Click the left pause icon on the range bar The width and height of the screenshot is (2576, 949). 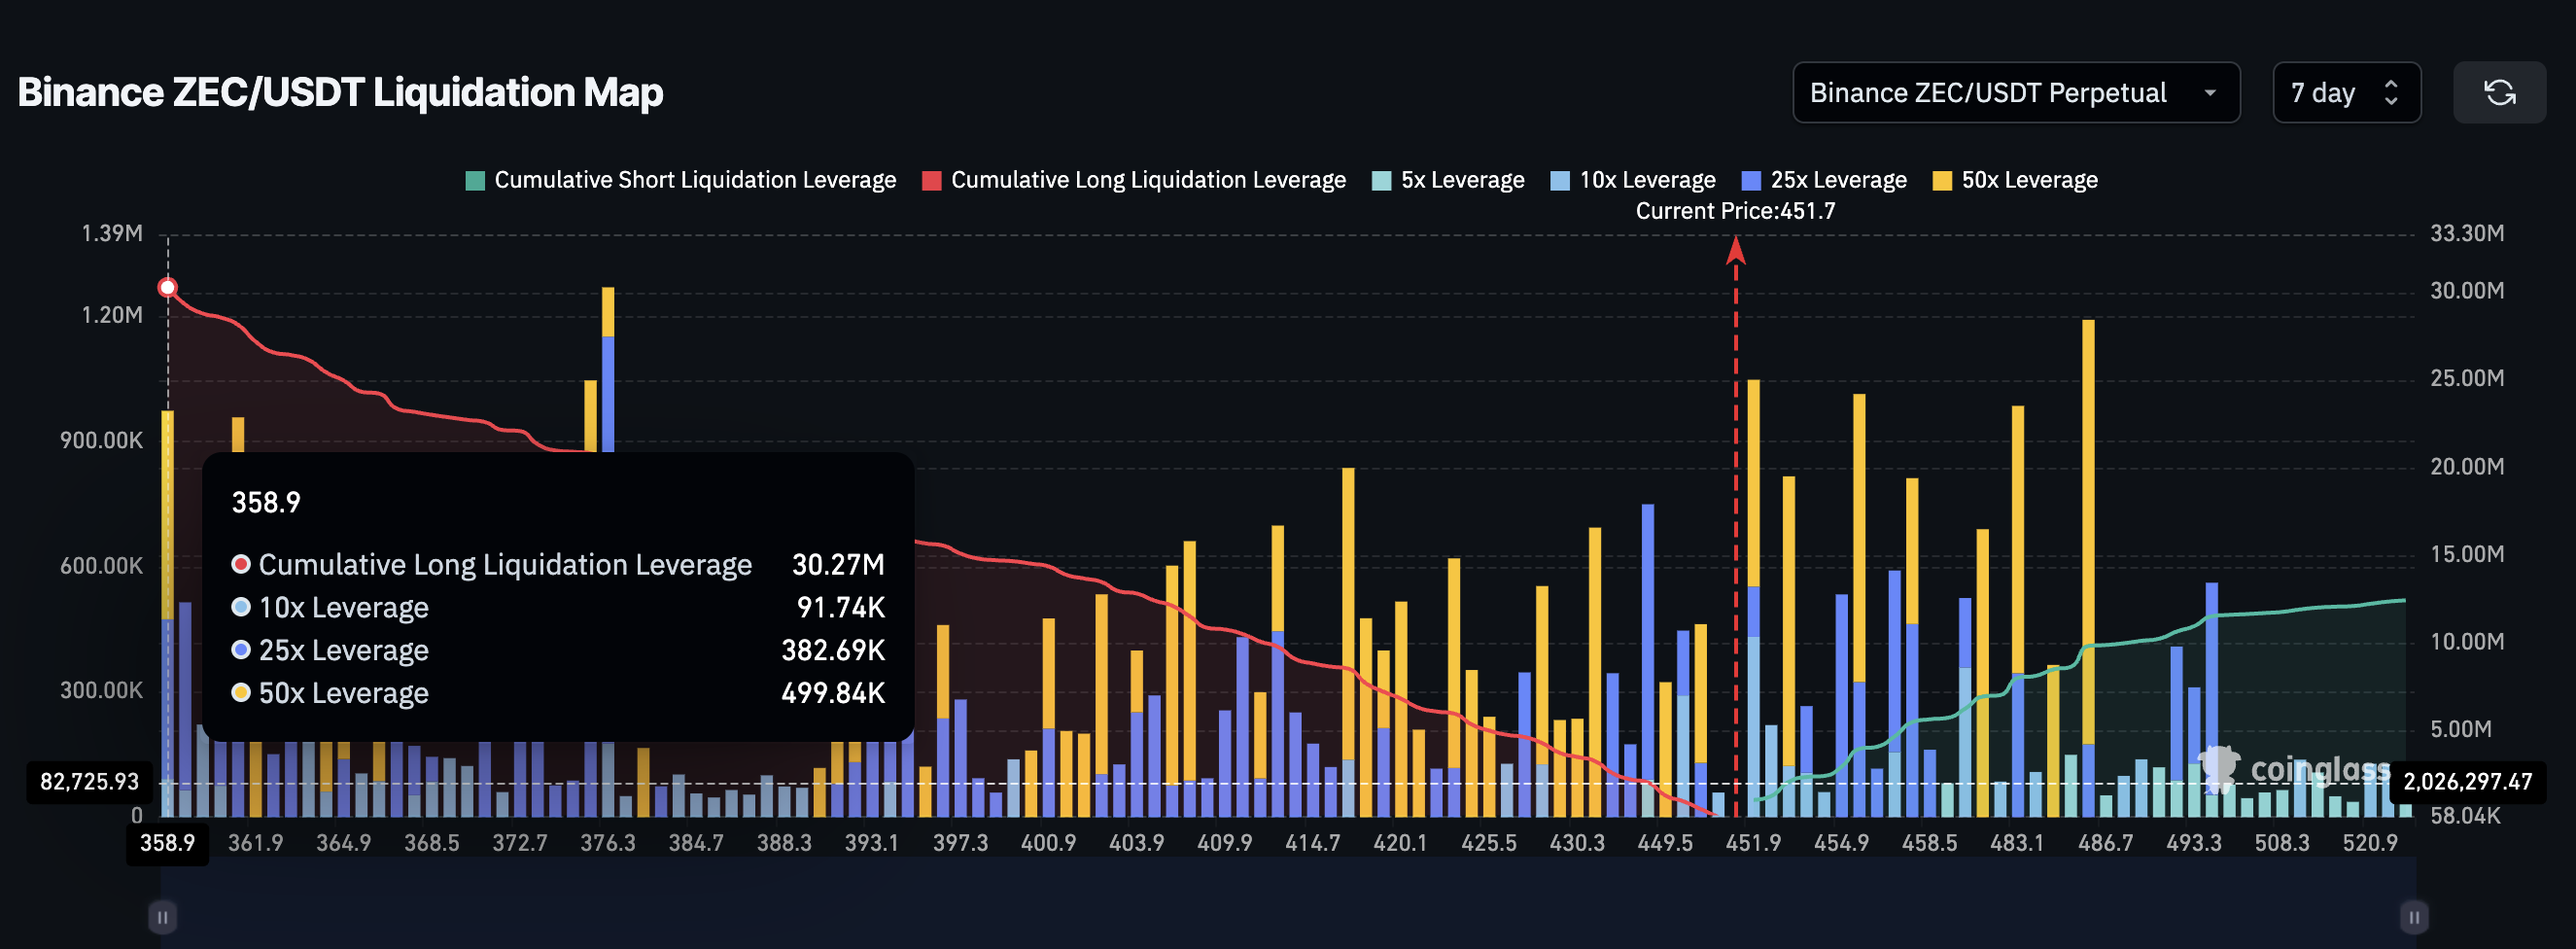(x=162, y=915)
